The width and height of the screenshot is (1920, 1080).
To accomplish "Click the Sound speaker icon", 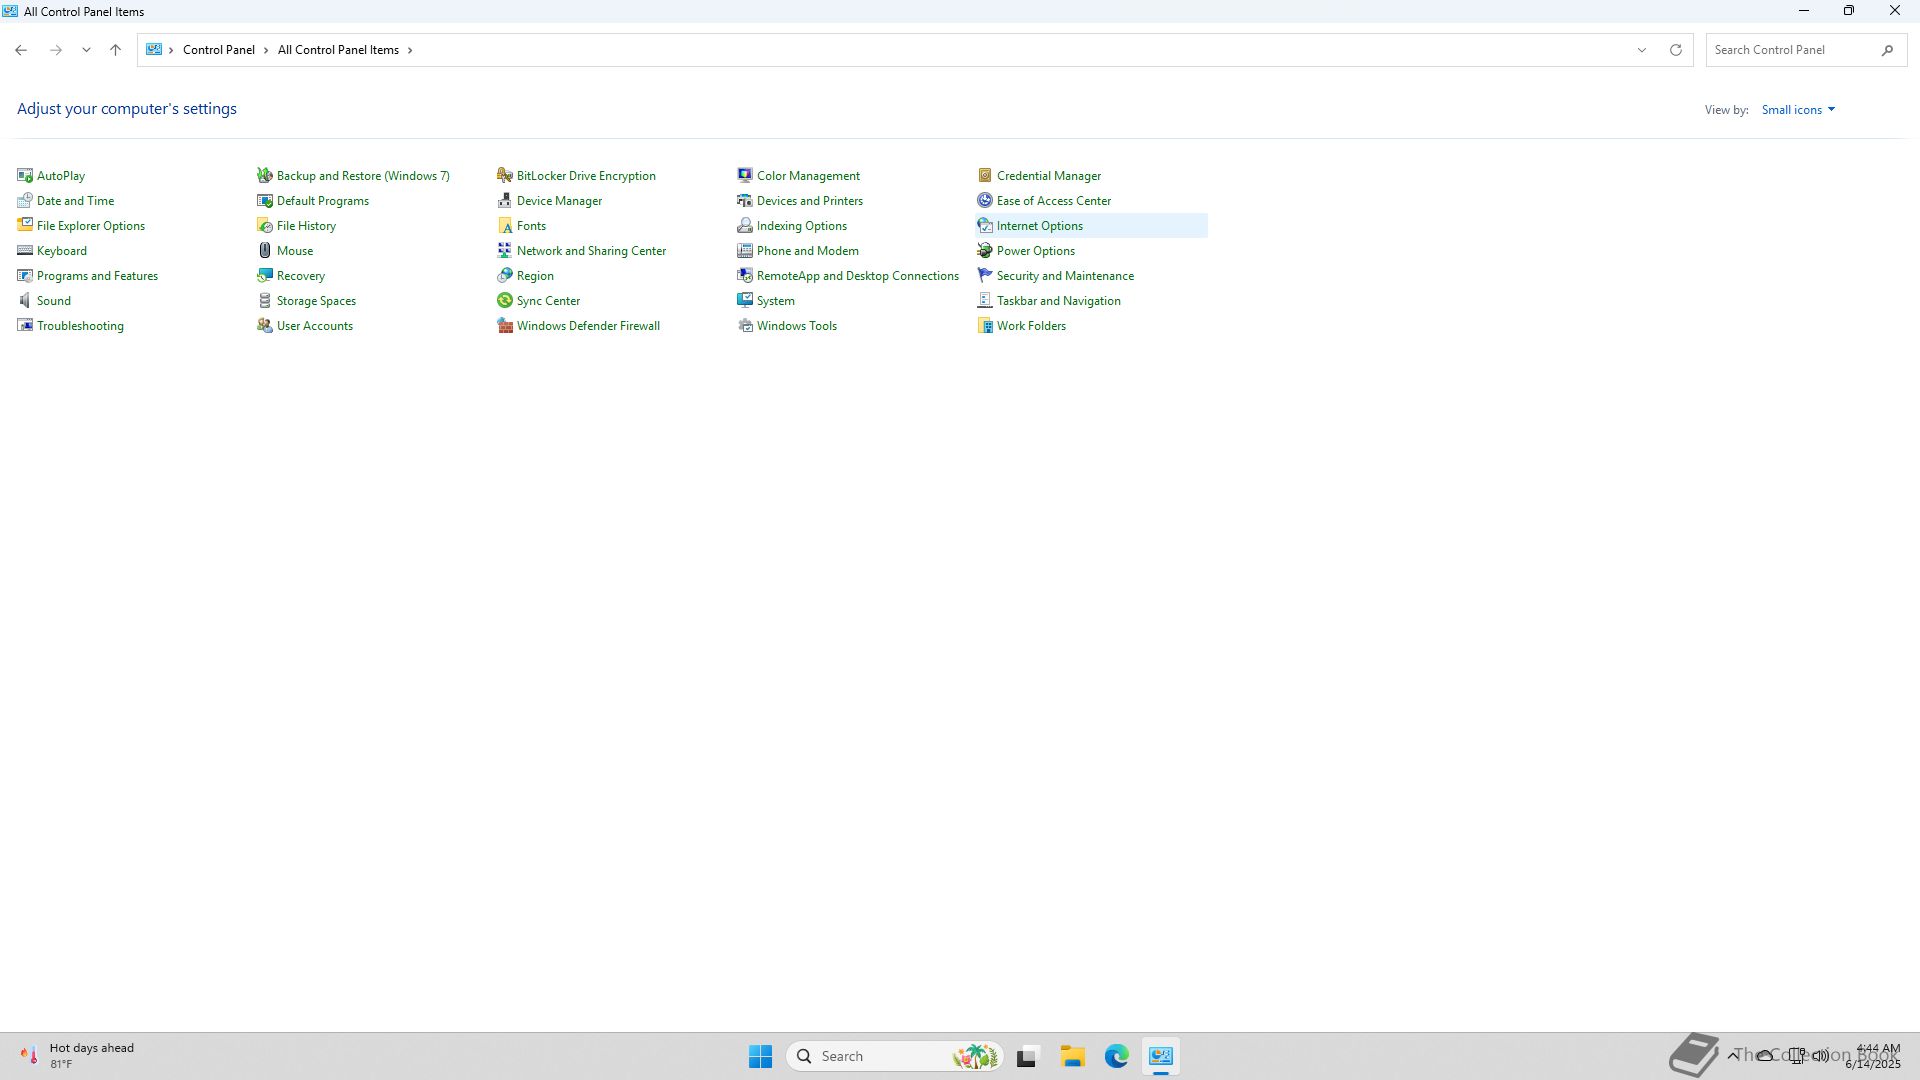I will point(25,301).
